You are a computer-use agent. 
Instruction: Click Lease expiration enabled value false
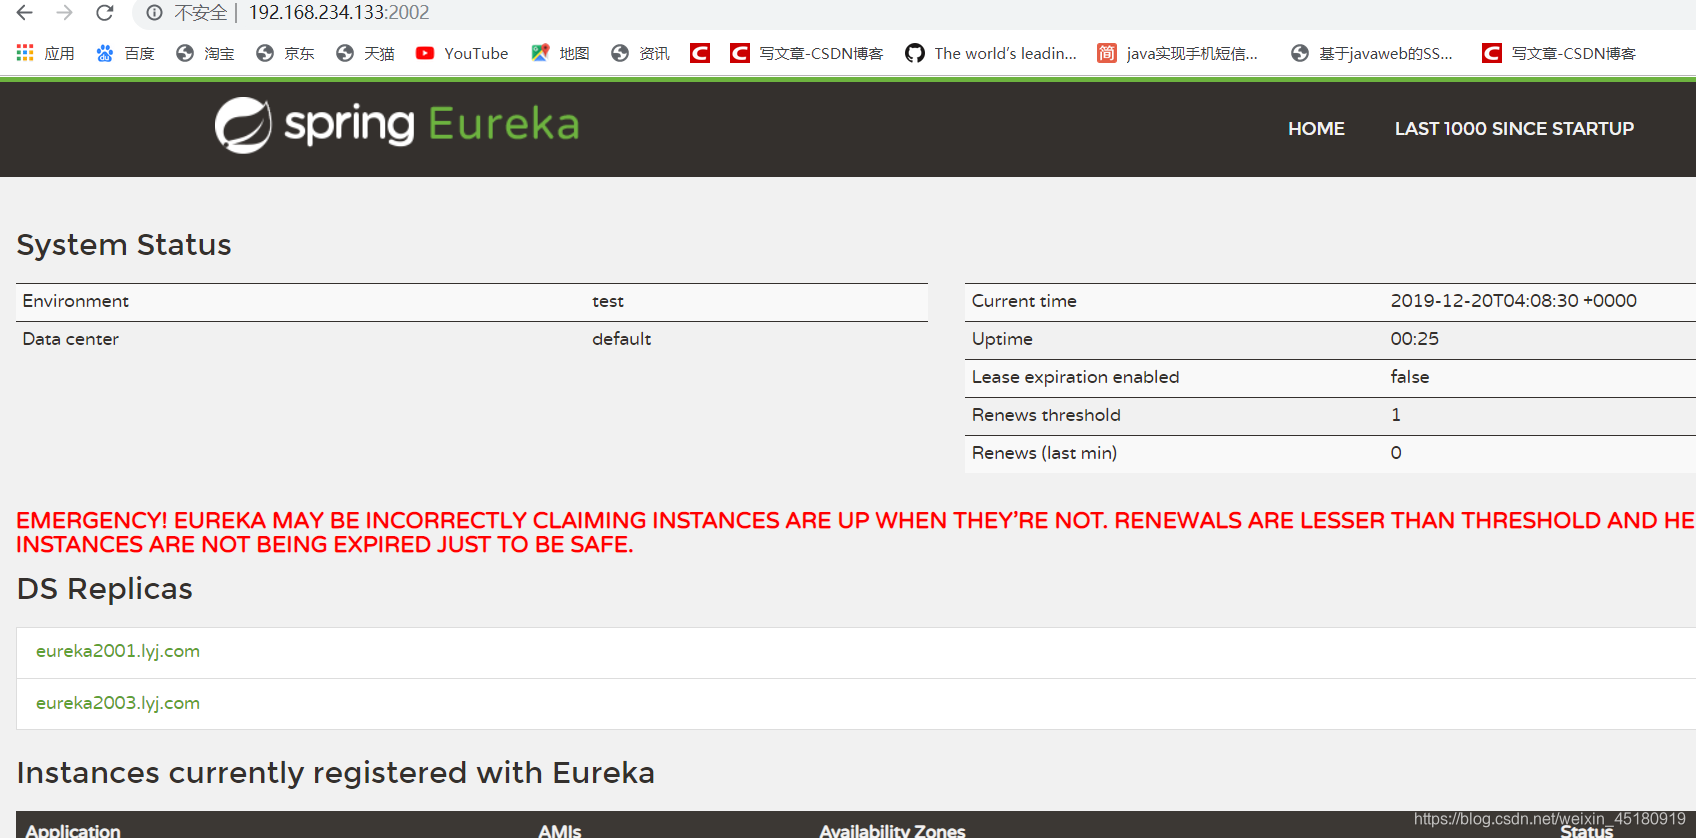[x=1409, y=377]
